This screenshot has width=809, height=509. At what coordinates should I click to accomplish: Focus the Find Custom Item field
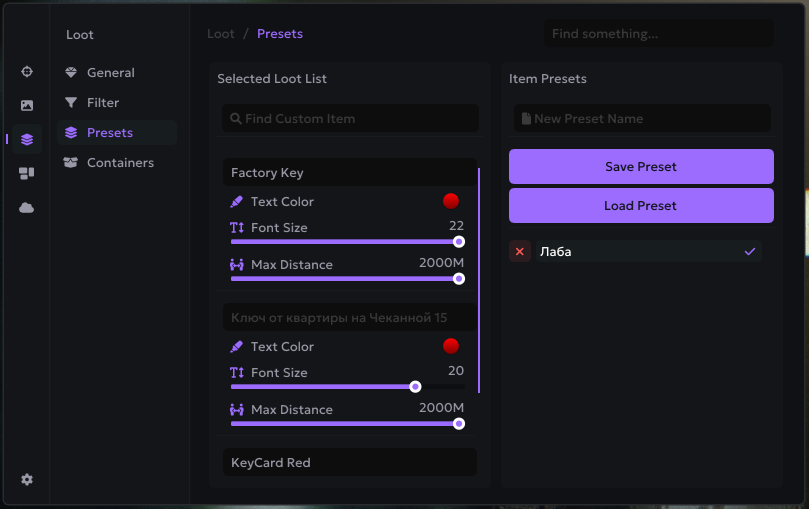[350, 119]
